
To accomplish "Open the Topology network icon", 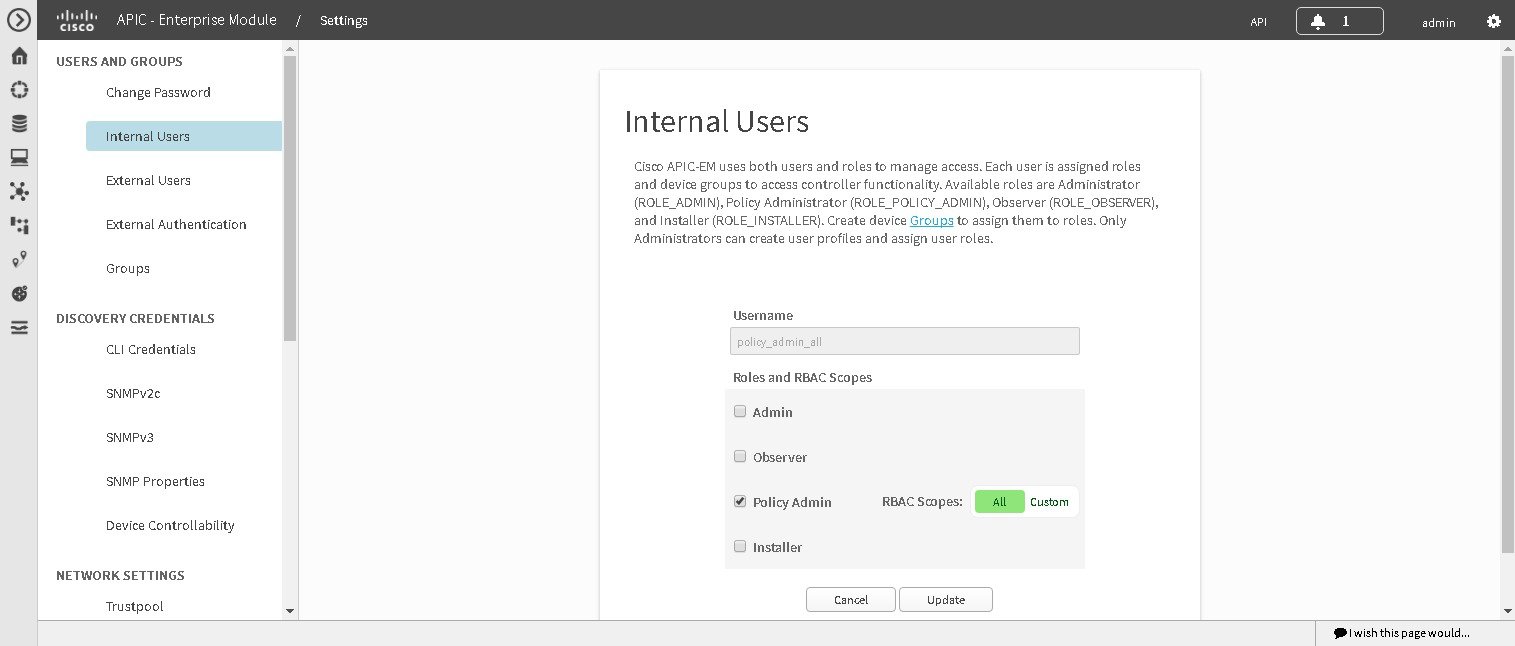I will pyautogui.click(x=18, y=191).
